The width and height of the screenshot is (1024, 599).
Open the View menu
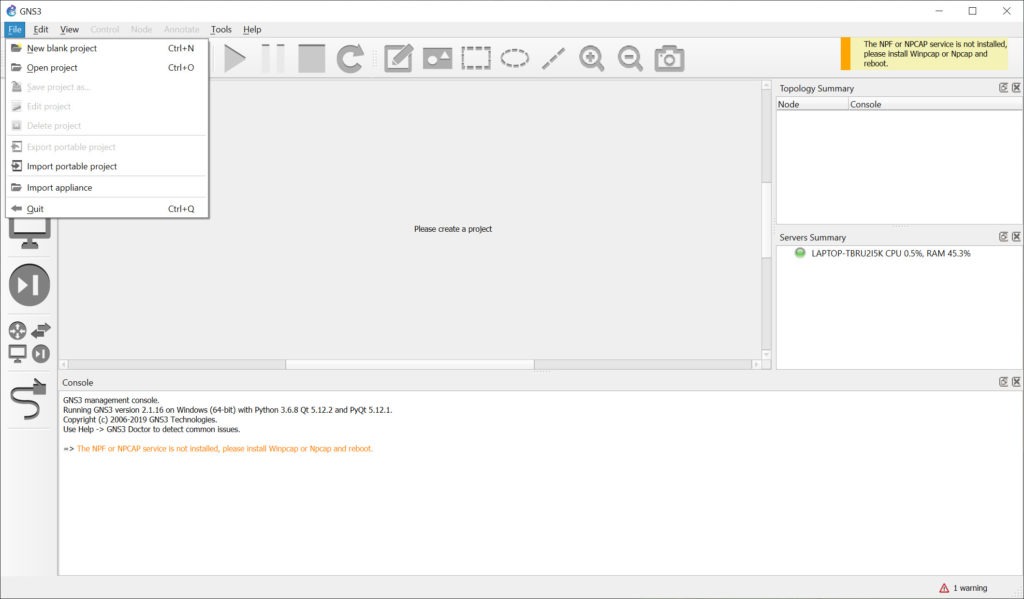pos(69,29)
